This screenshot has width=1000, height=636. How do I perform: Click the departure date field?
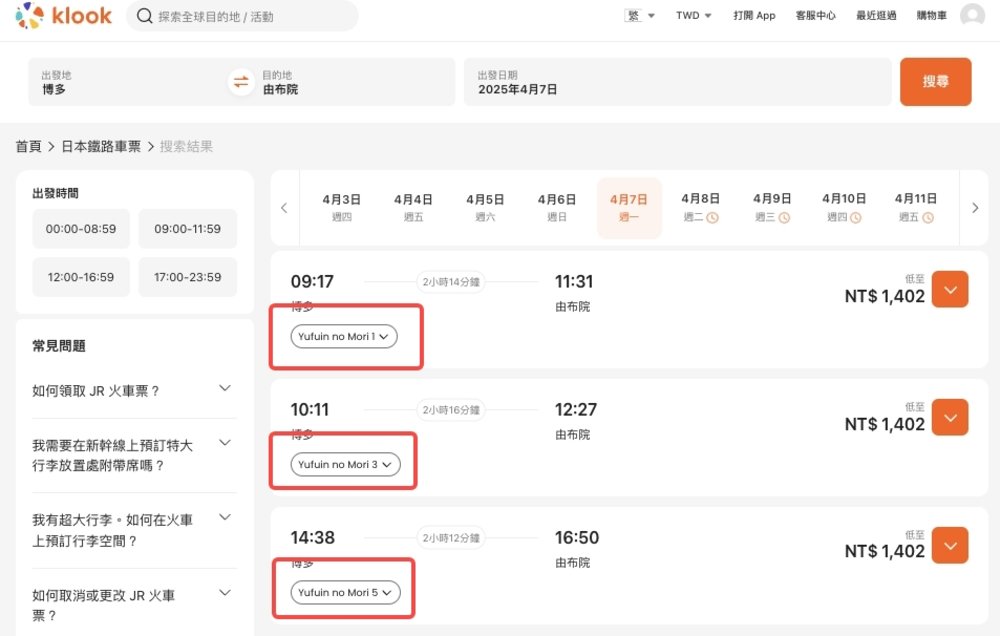coord(677,82)
